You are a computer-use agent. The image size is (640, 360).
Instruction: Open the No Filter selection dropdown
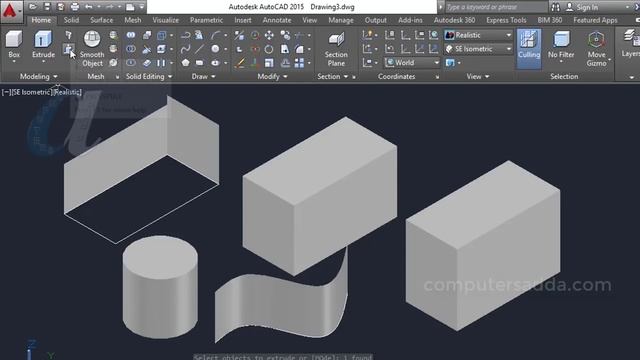pos(561,47)
